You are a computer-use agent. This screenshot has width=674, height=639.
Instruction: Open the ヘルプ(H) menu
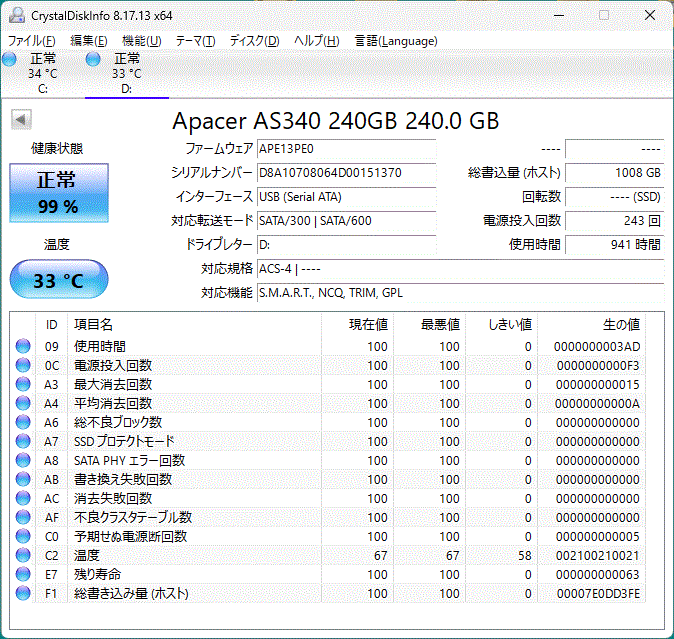coord(317,41)
